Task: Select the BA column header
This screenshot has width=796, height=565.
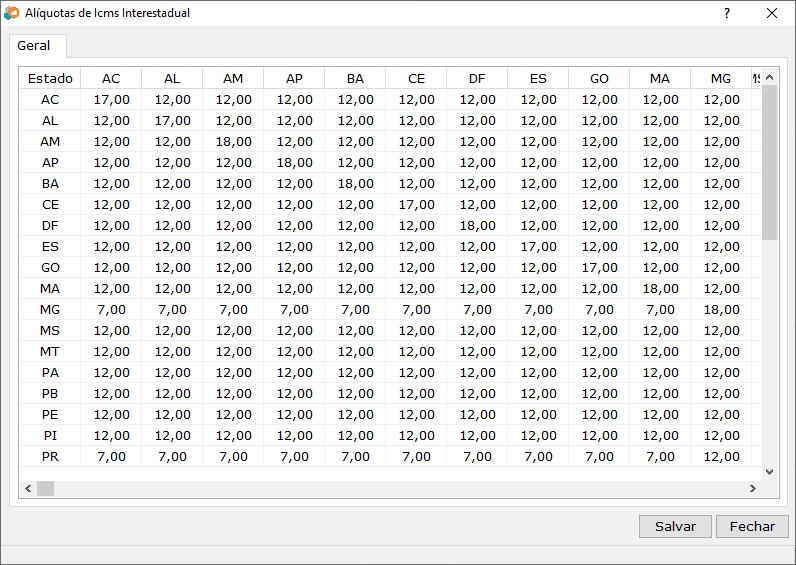Action: pos(355,79)
